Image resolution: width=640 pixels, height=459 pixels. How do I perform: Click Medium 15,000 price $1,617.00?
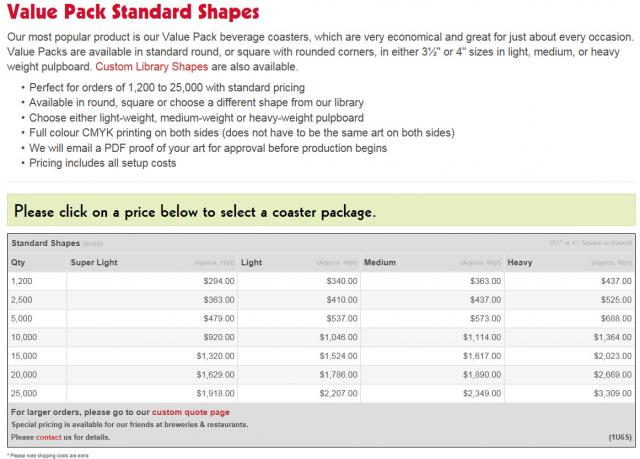coord(481,355)
